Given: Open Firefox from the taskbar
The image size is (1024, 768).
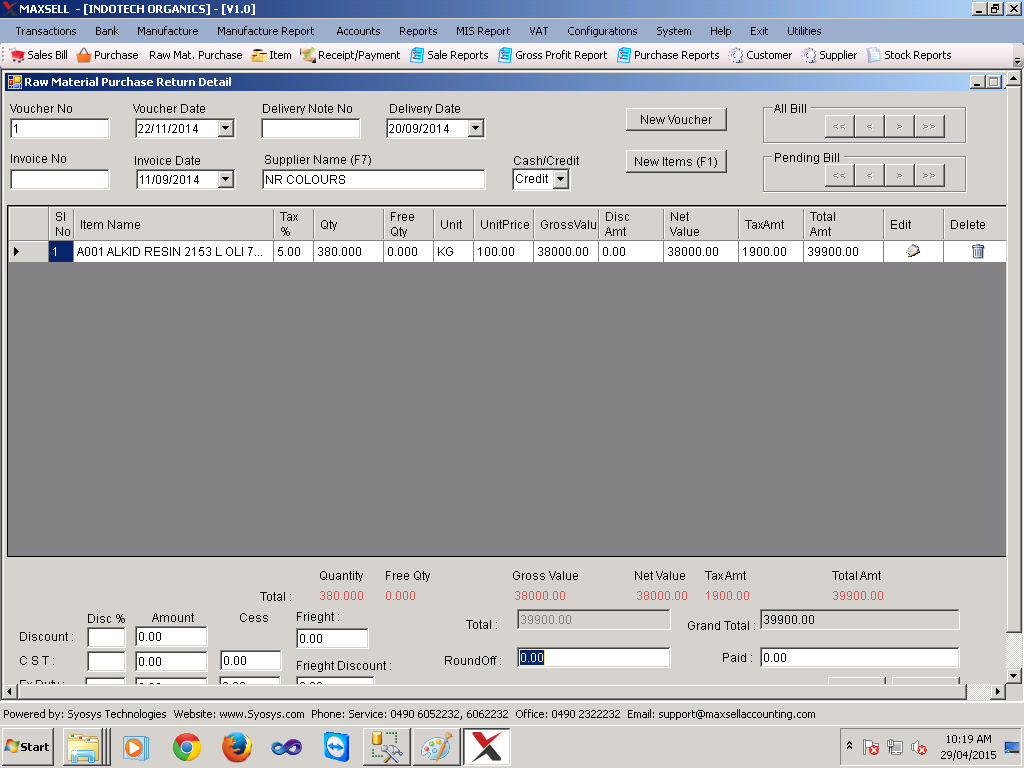Looking at the screenshot, I should coord(236,747).
